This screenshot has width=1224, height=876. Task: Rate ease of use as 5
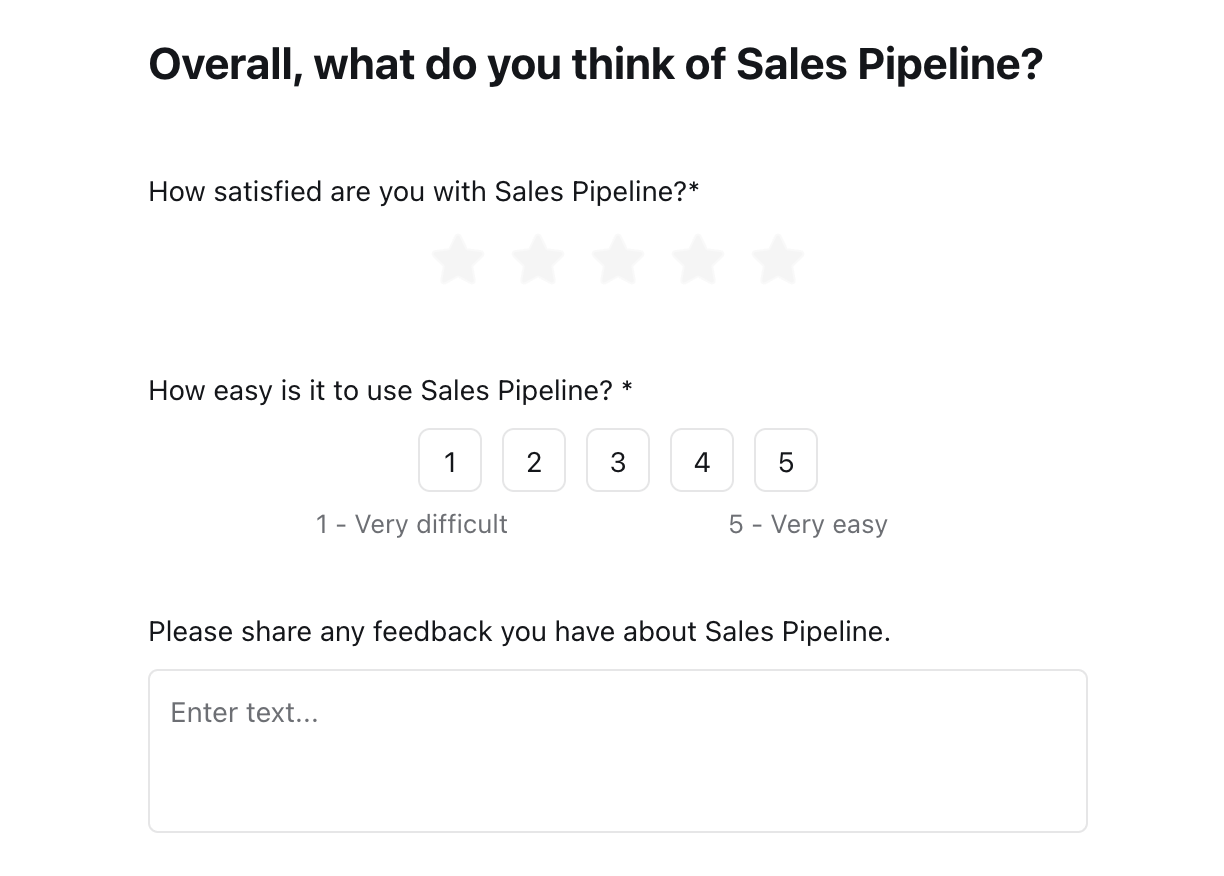pyautogui.click(x=786, y=461)
